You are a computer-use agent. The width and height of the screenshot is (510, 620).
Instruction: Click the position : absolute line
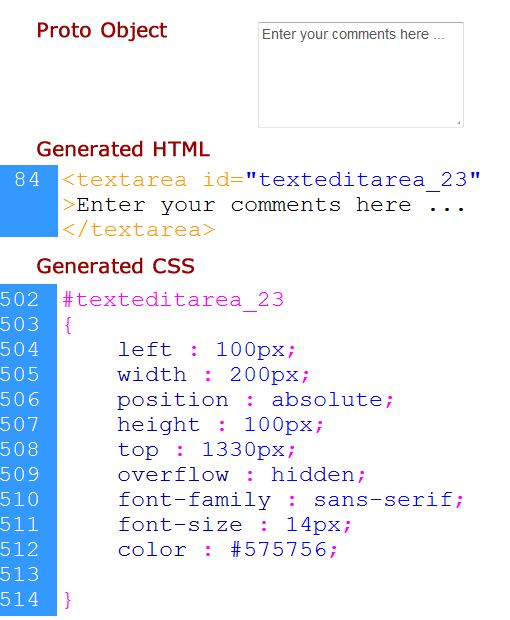coord(255,400)
